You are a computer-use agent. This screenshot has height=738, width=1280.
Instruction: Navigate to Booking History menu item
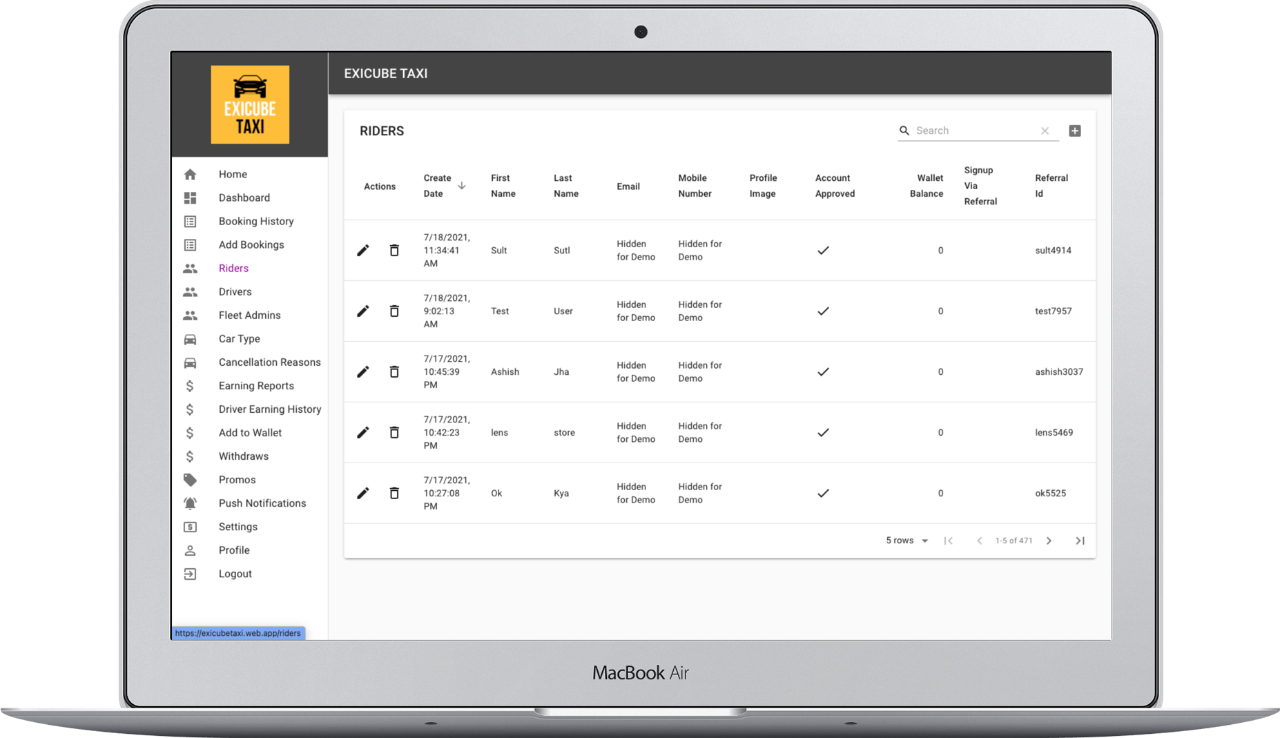point(256,221)
